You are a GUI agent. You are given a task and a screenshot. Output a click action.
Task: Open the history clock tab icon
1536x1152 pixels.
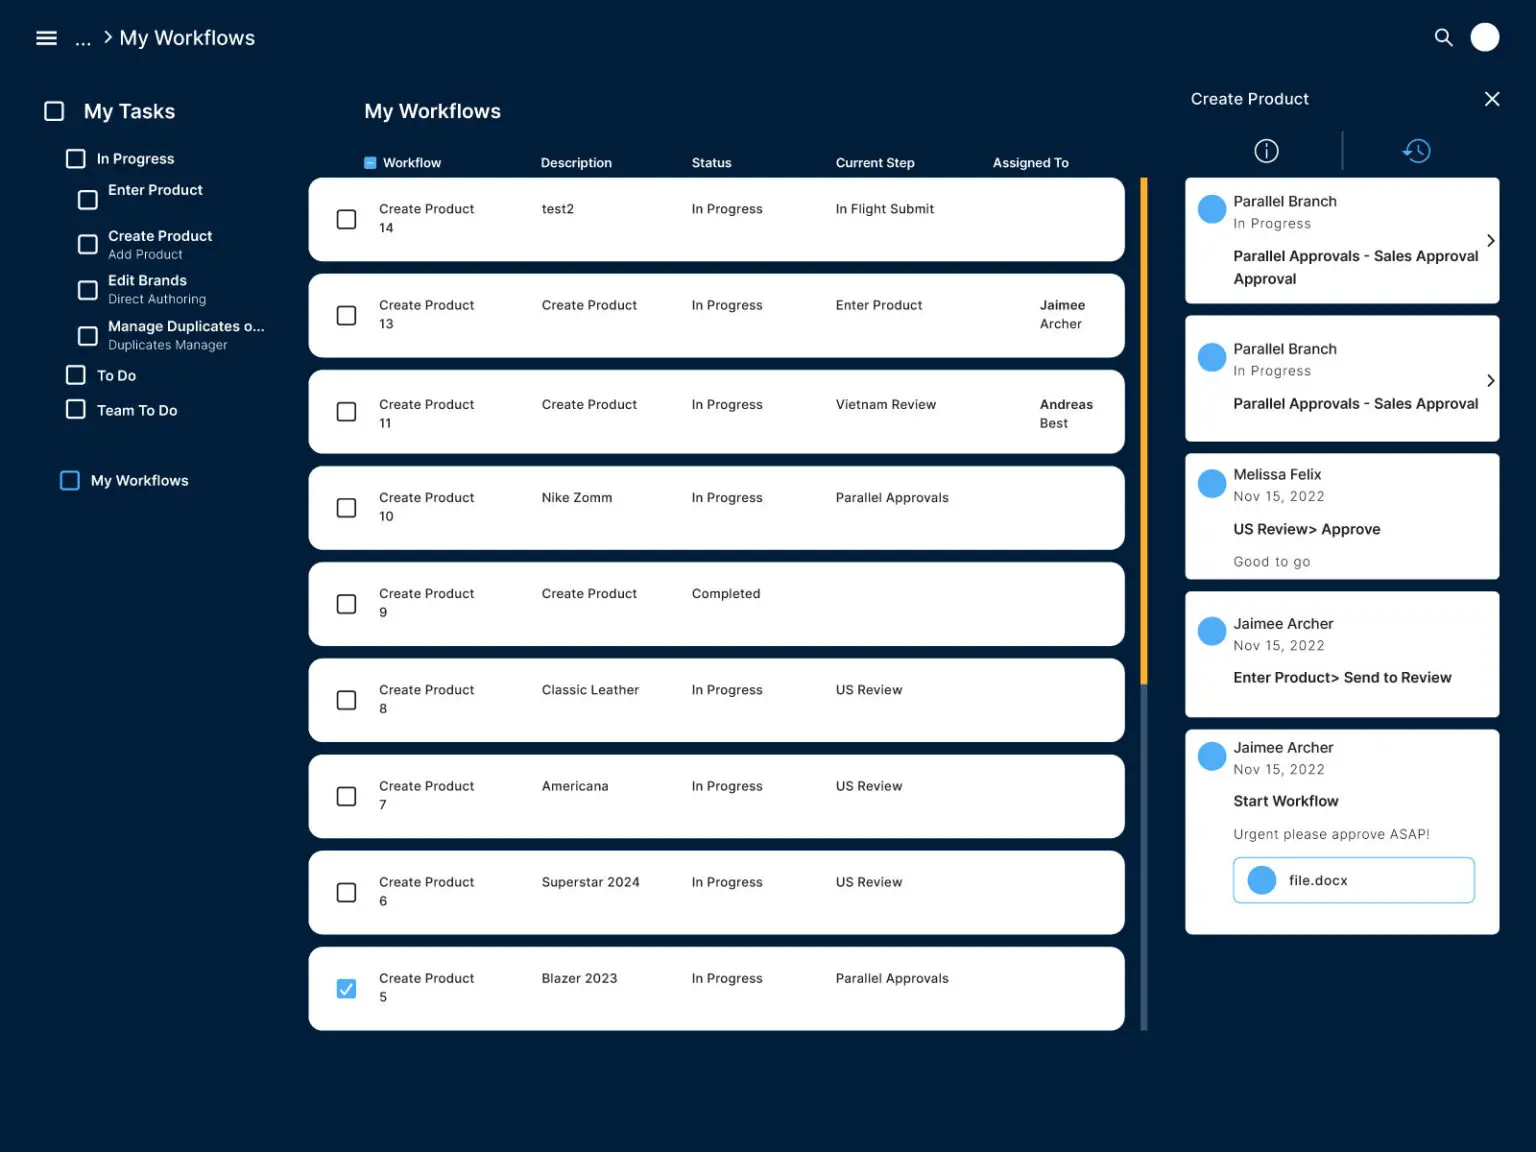[1417, 151]
